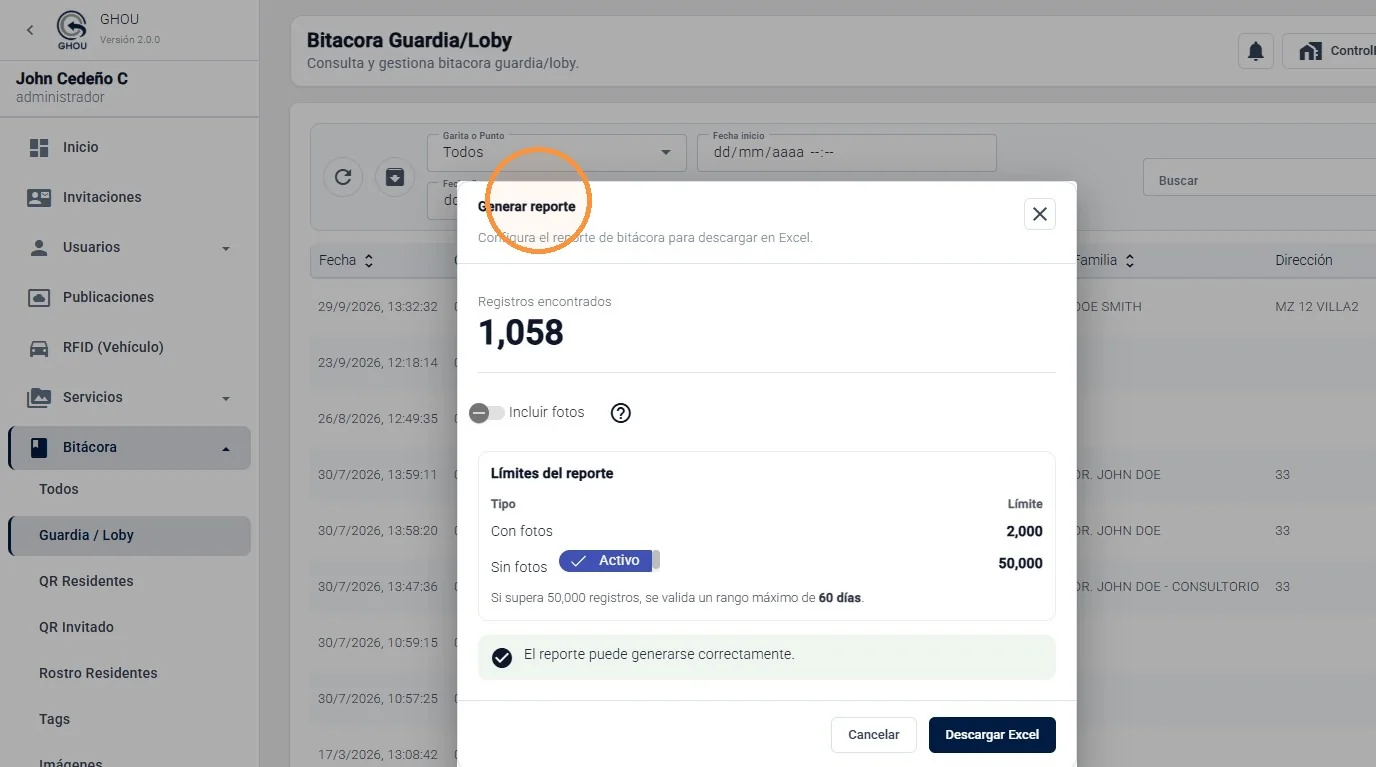Image resolution: width=1376 pixels, height=767 pixels.
Task: Select Guardia / Loby menu item
Action: (x=130, y=535)
